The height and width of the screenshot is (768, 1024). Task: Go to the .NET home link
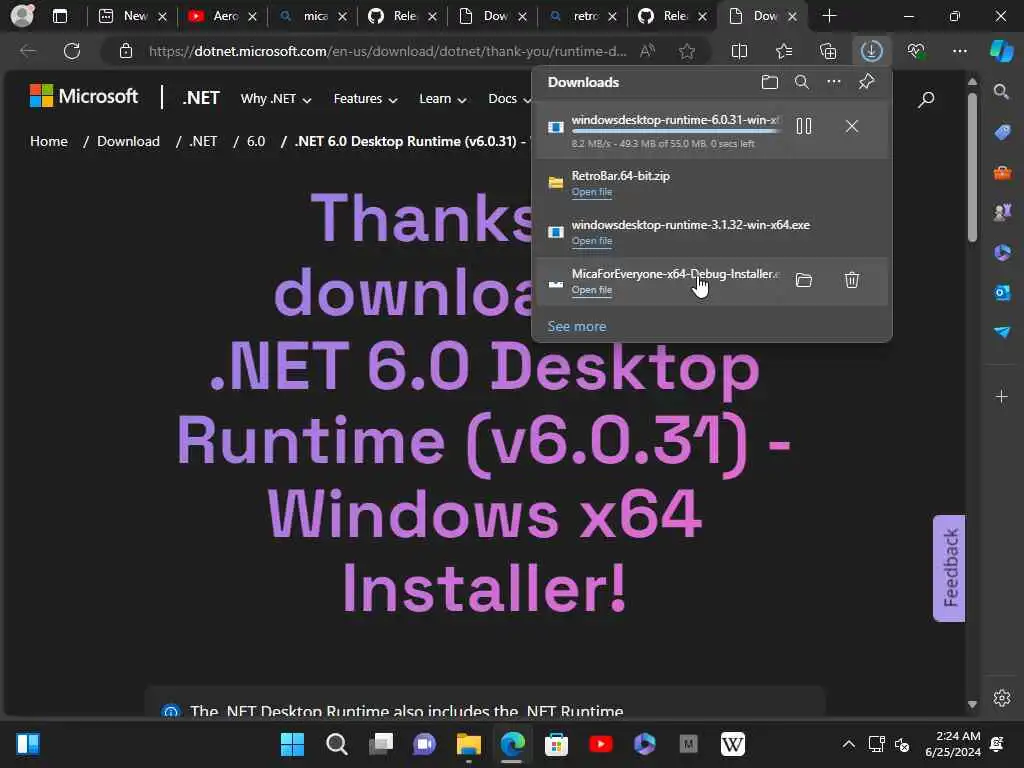pos(200,98)
